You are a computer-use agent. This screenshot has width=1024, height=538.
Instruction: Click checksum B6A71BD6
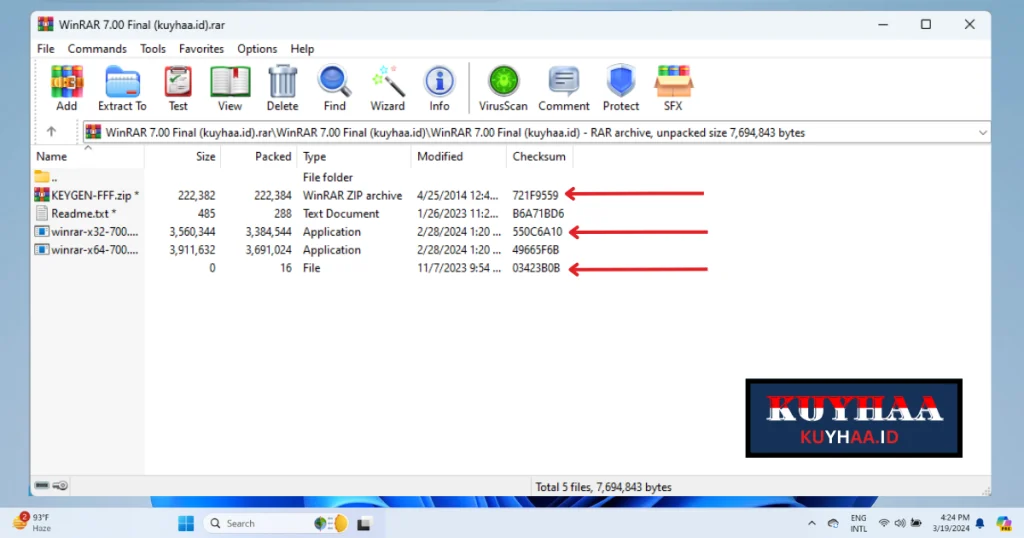tap(538, 214)
